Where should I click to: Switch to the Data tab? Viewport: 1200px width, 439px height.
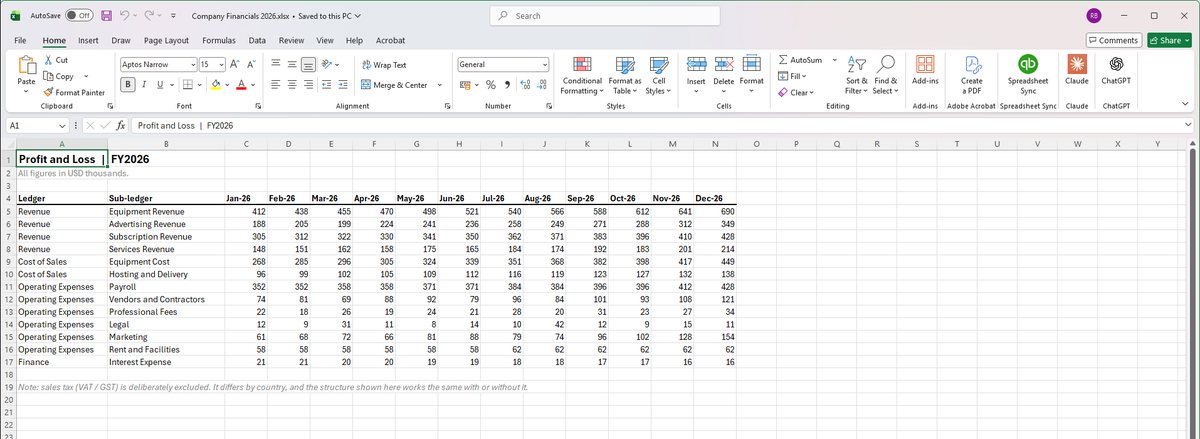point(257,40)
